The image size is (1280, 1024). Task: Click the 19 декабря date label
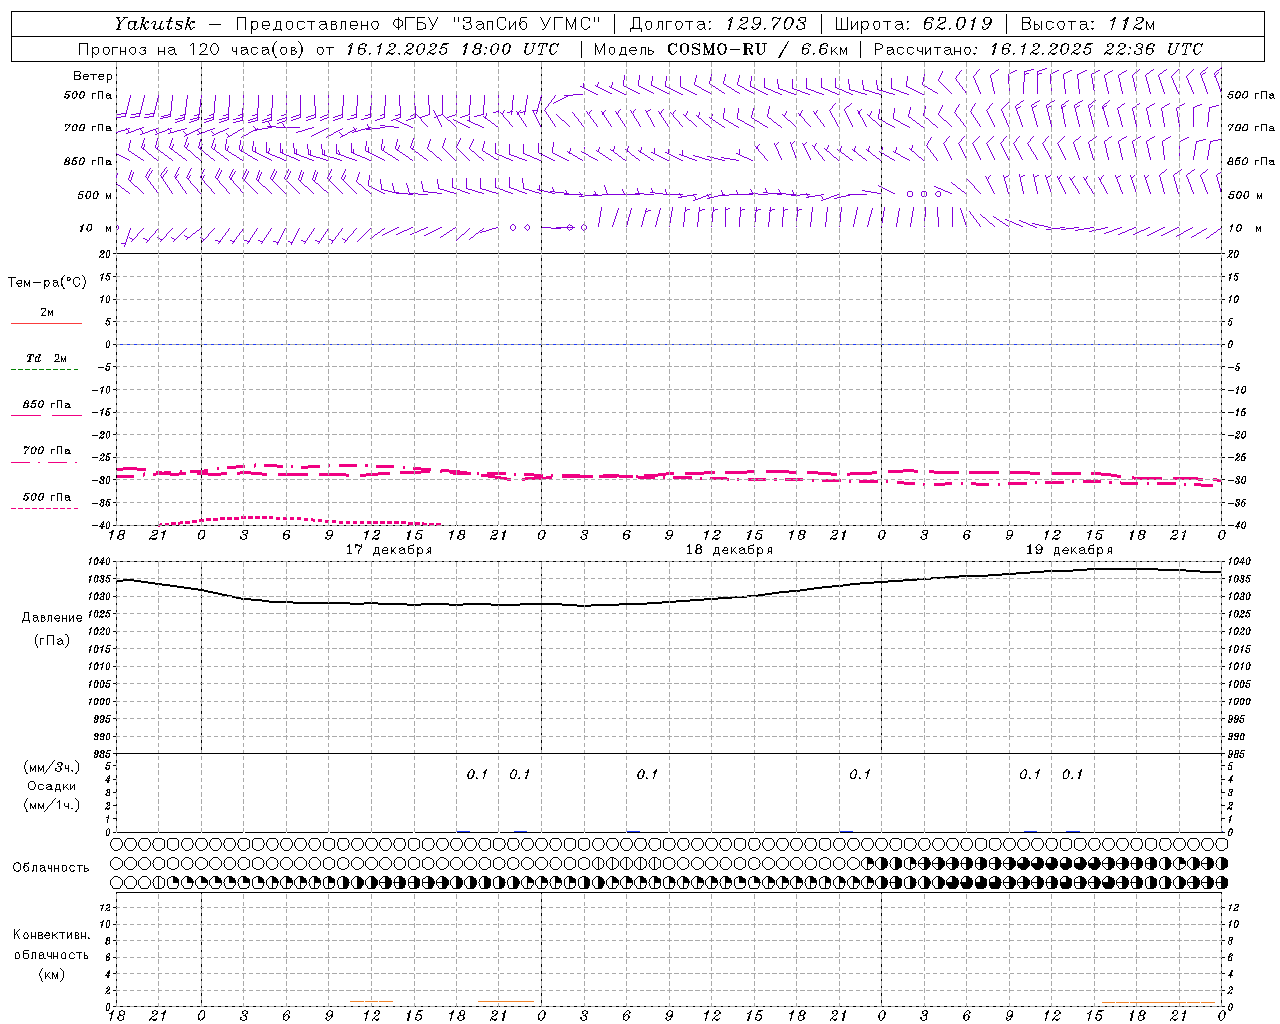(x=1069, y=550)
